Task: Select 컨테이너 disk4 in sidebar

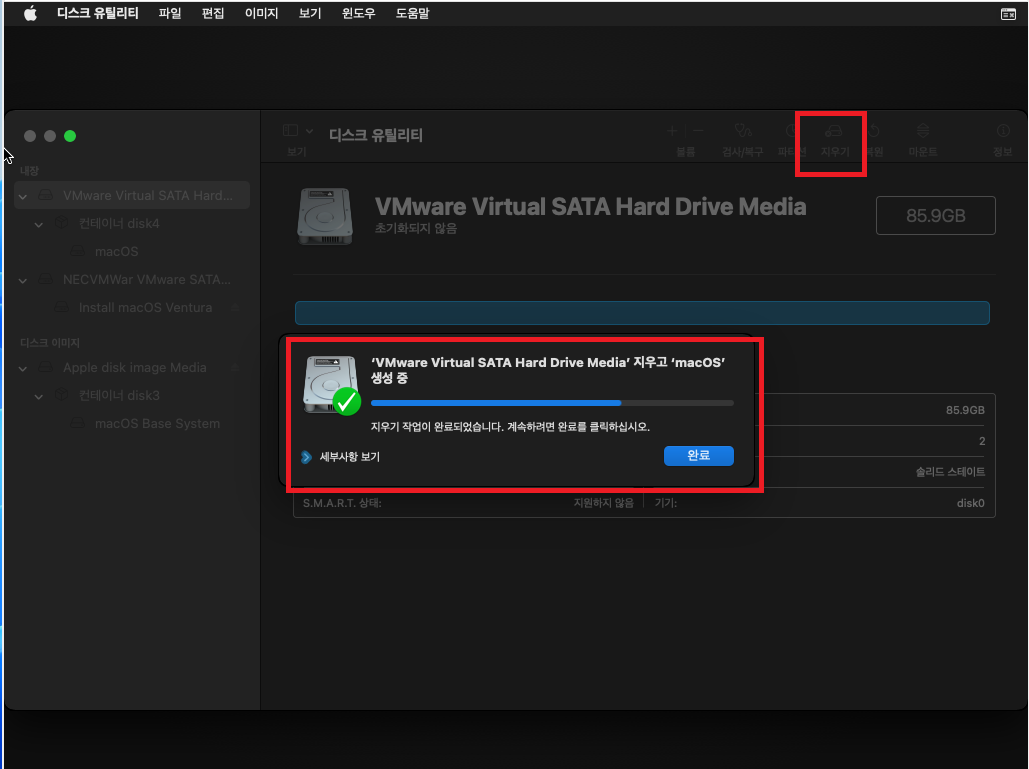Action: pos(119,224)
